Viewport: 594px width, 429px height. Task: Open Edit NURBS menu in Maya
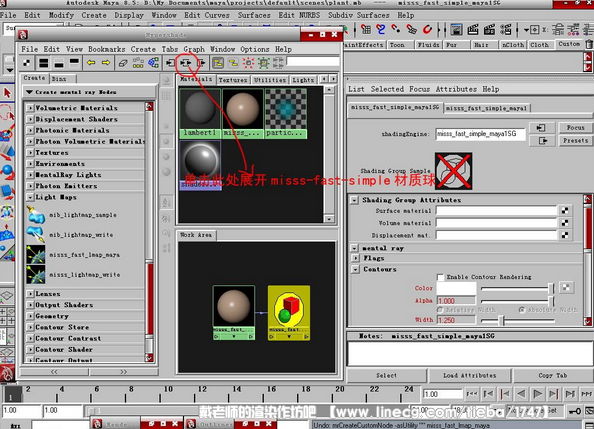point(299,15)
